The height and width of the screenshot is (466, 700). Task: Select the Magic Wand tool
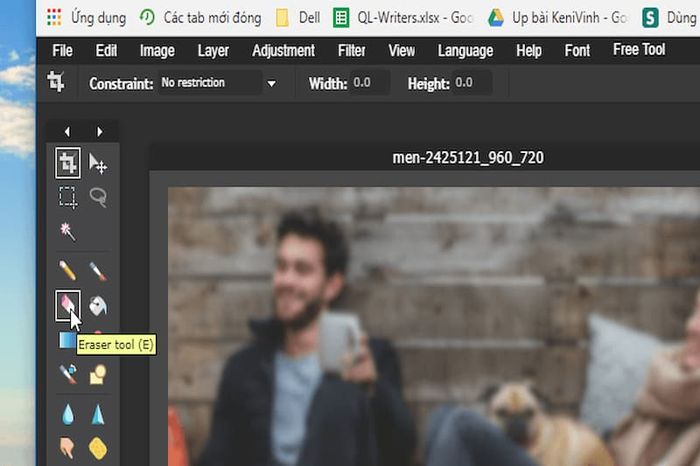(68, 231)
